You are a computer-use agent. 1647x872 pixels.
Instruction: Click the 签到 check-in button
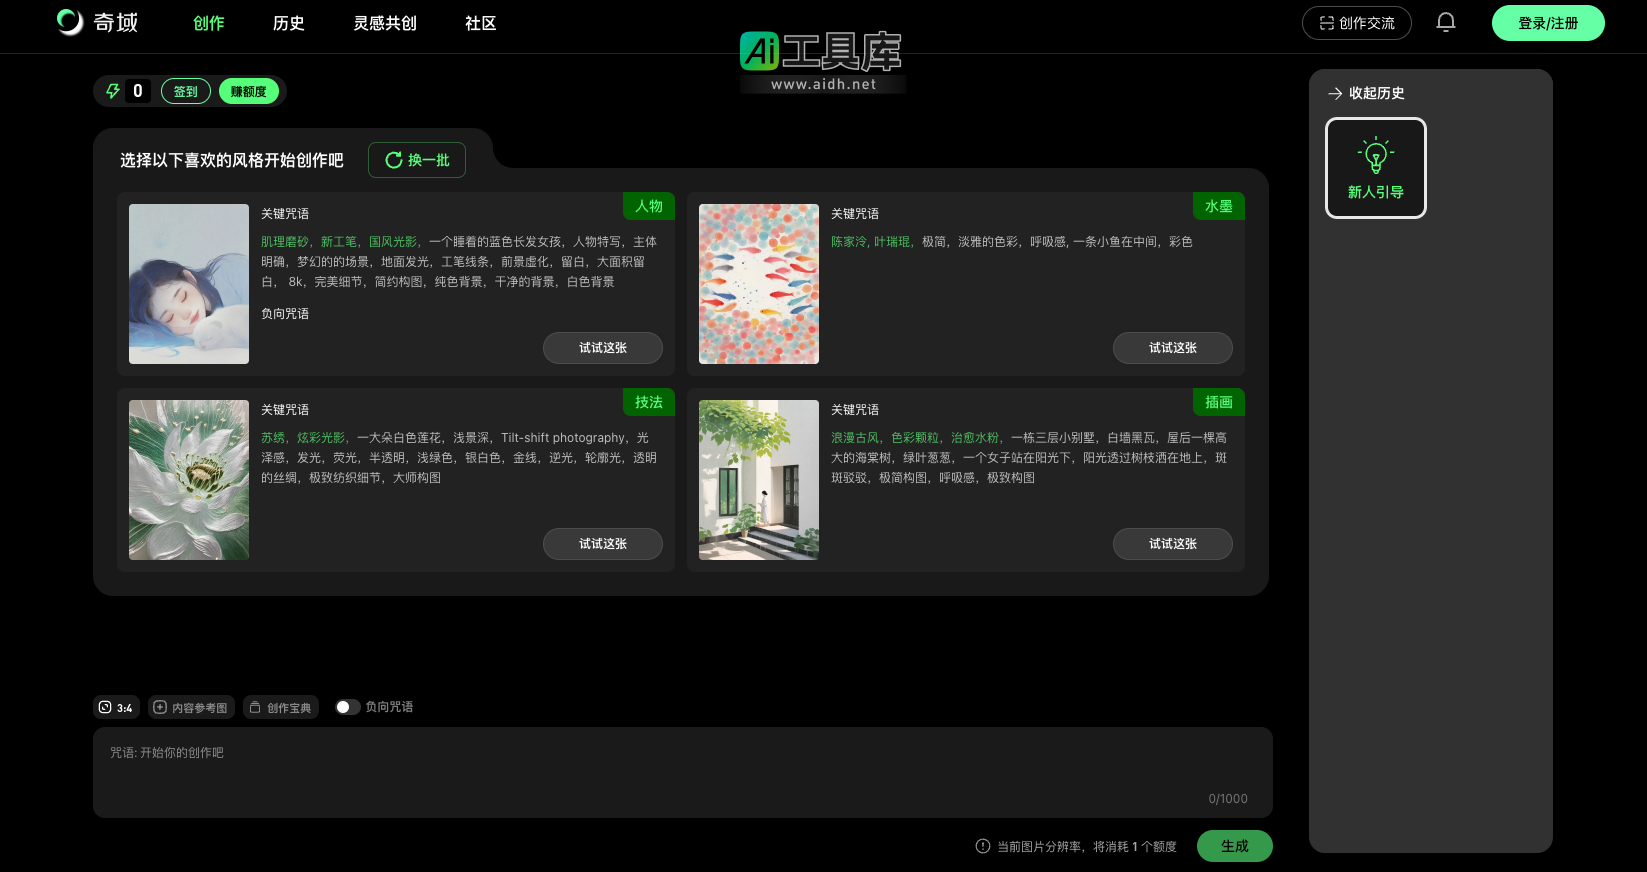pos(186,91)
